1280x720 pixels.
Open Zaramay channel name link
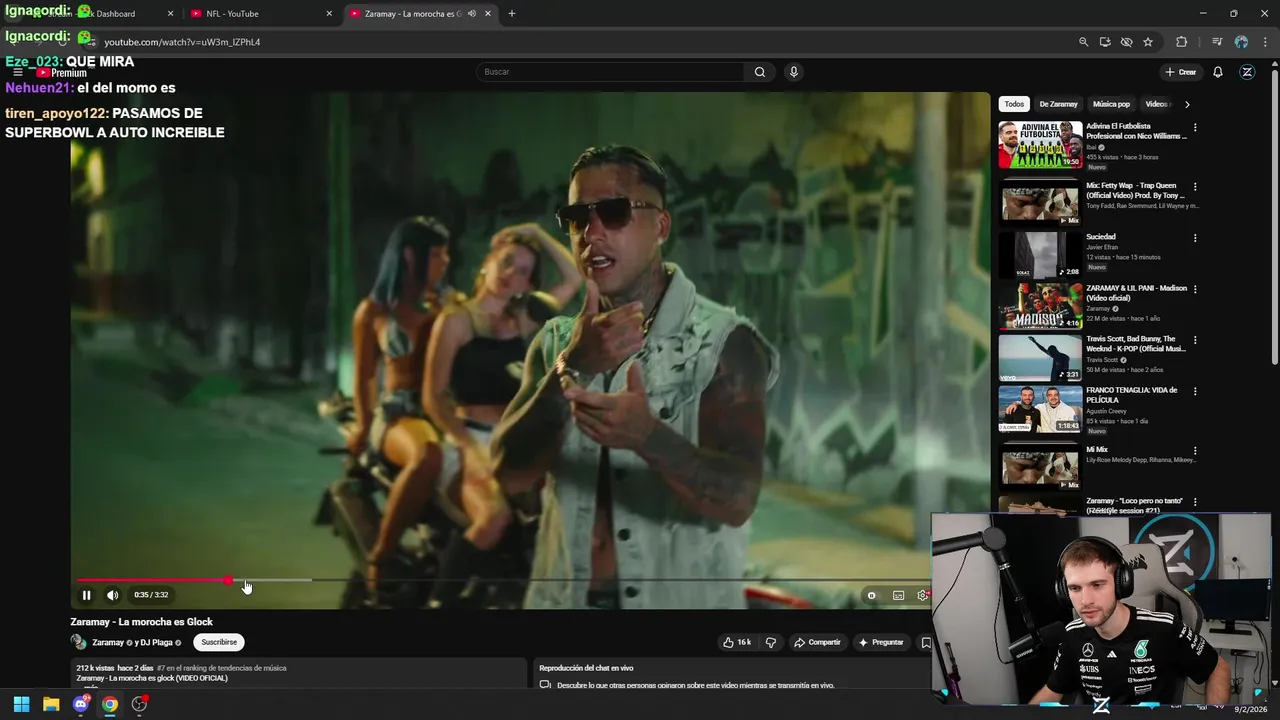108,642
